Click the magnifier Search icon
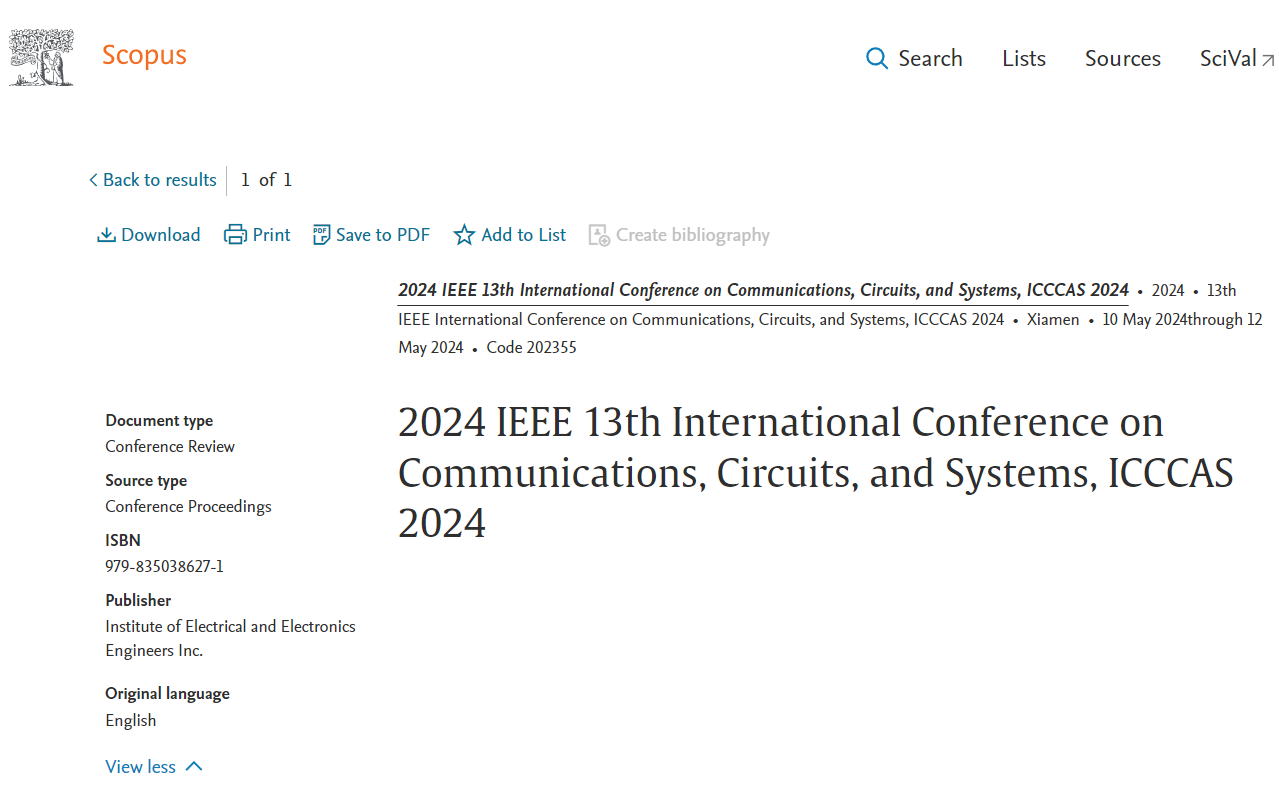This screenshot has width=1279, height=804. pyautogui.click(x=877, y=58)
